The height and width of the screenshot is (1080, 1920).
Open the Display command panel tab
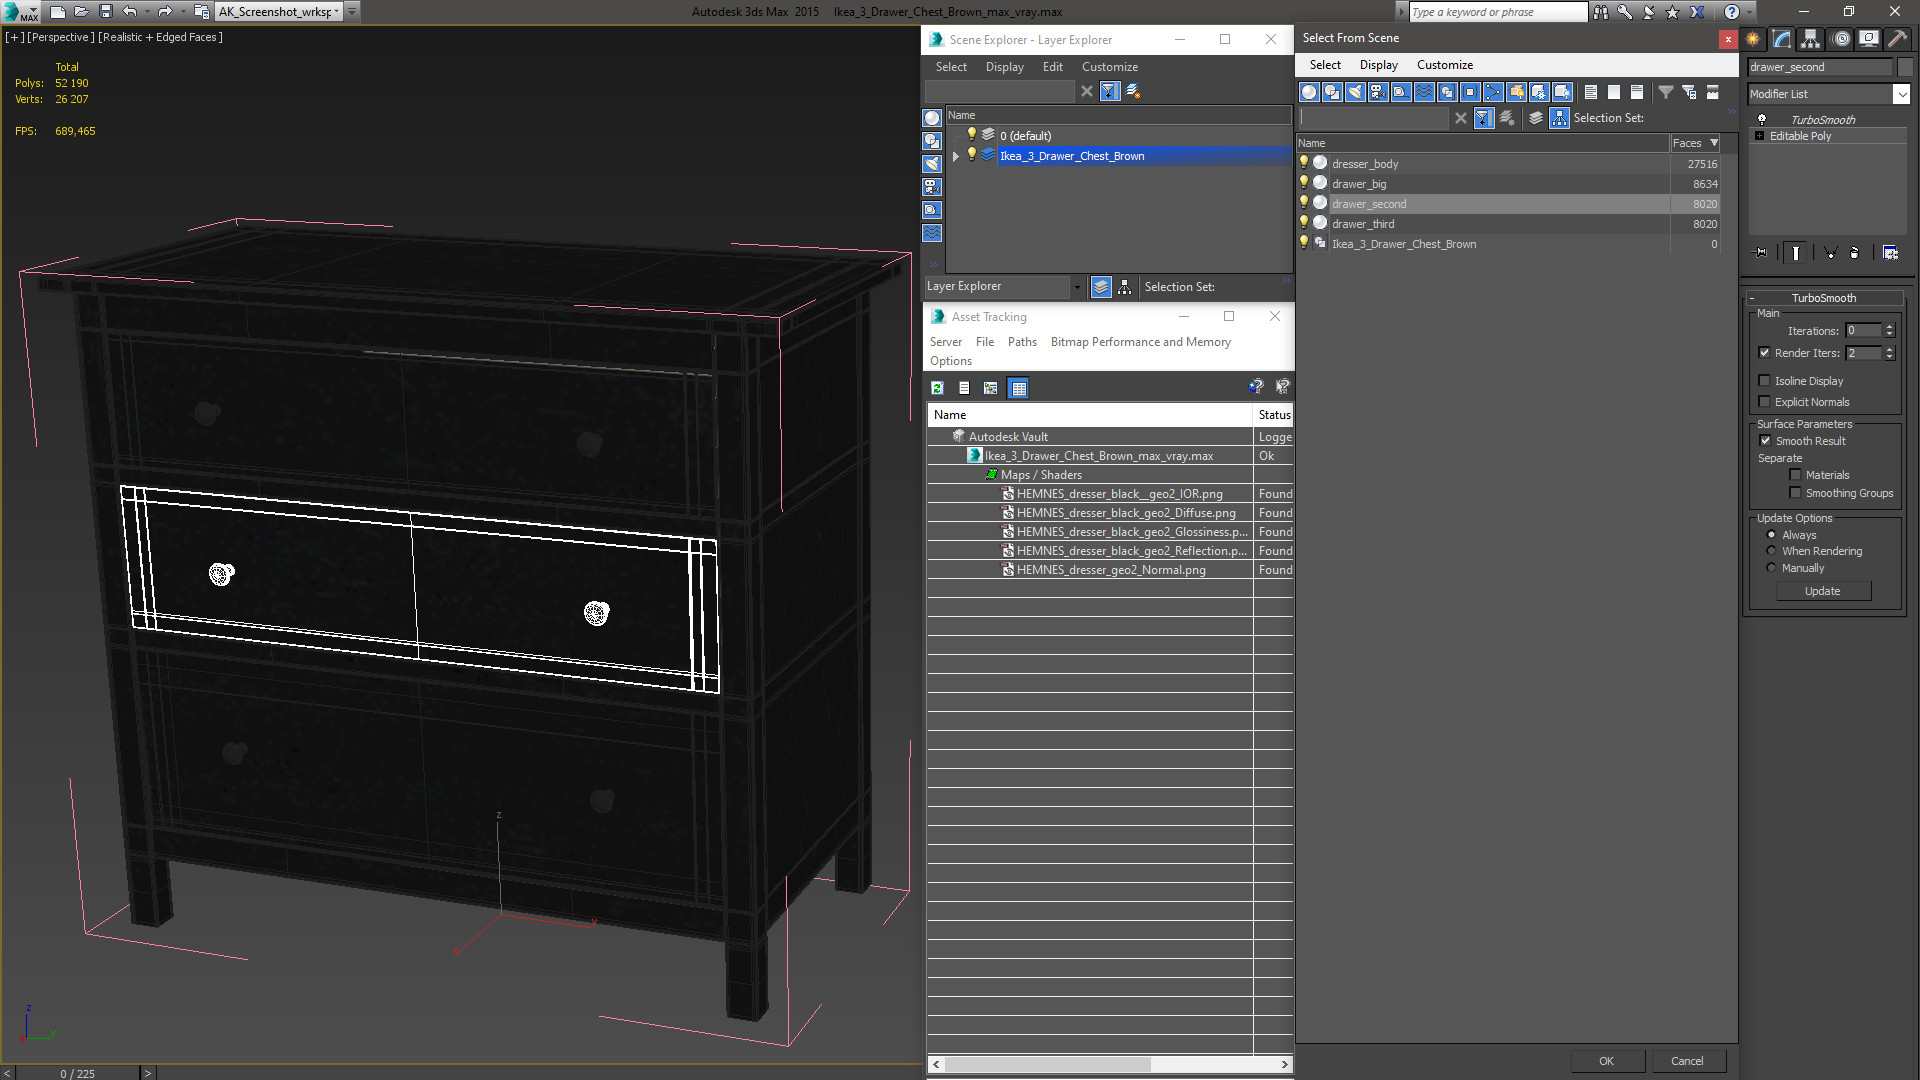pos(1869,39)
